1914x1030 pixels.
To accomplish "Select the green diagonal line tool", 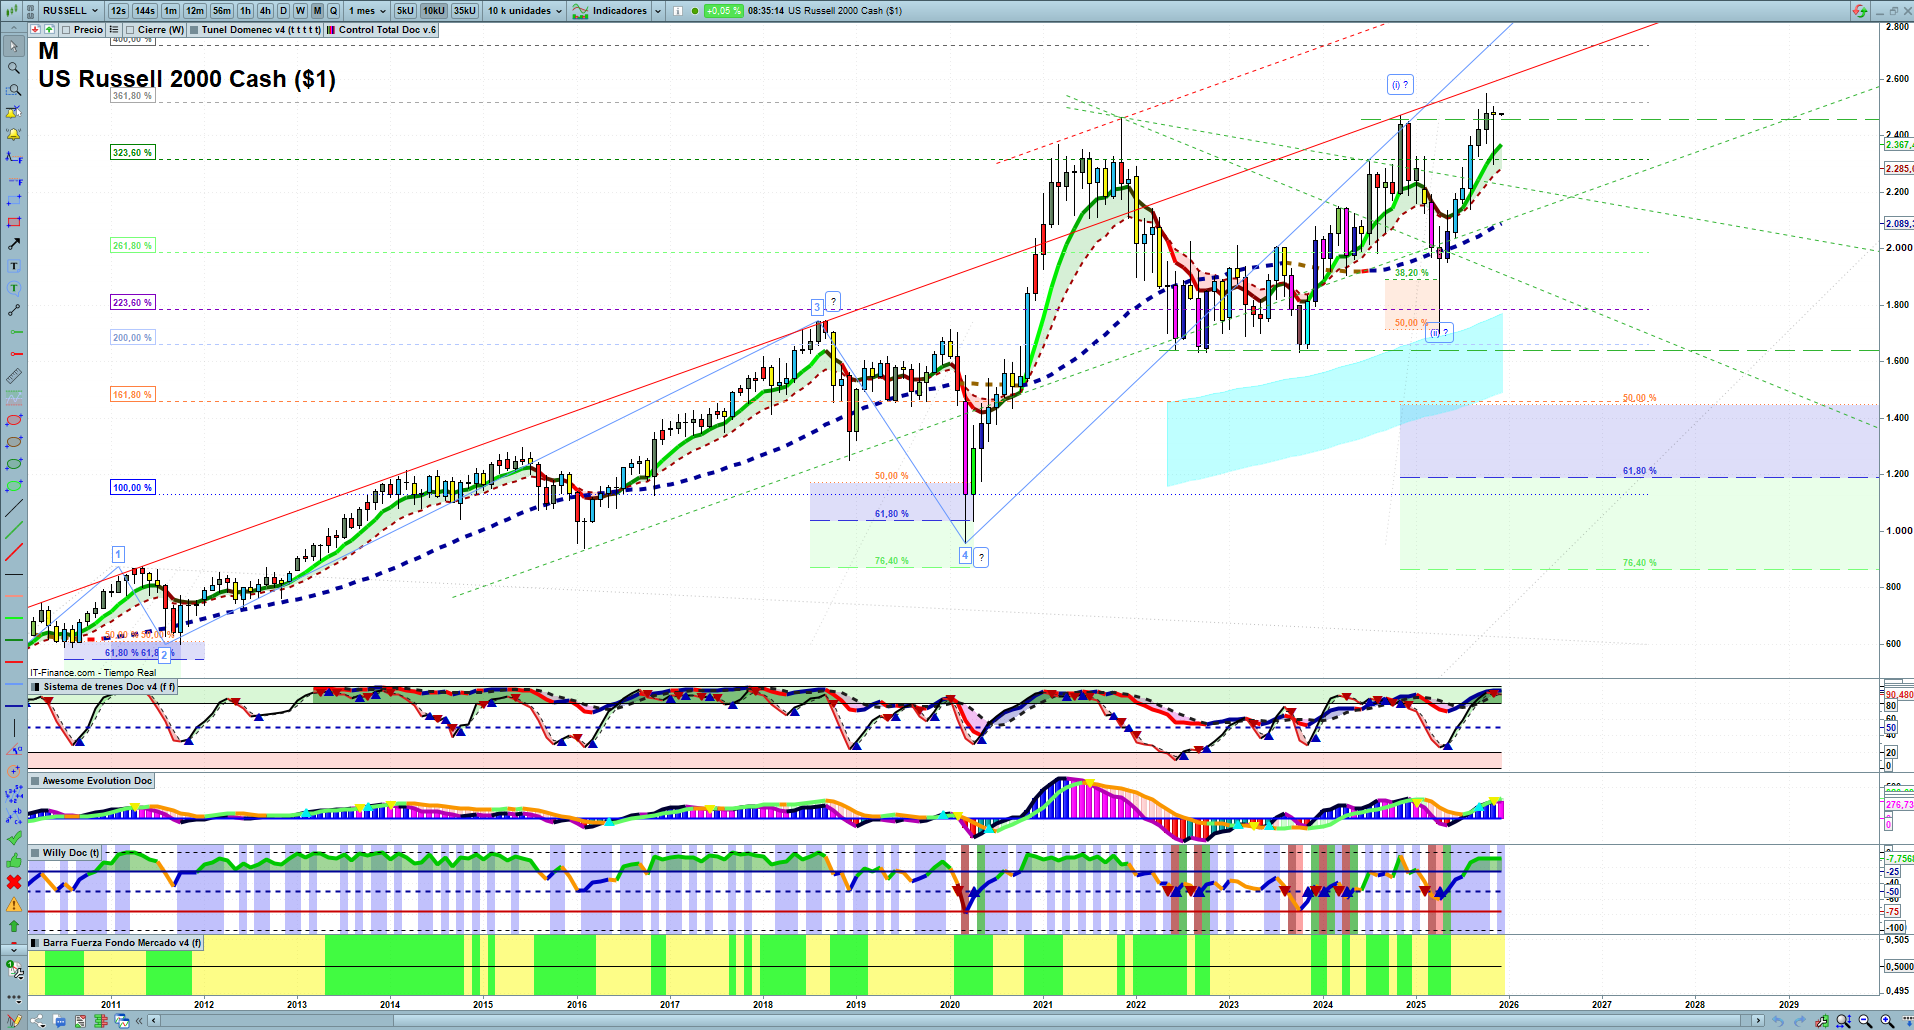I will pyautogui.click(x=14, y=530).
